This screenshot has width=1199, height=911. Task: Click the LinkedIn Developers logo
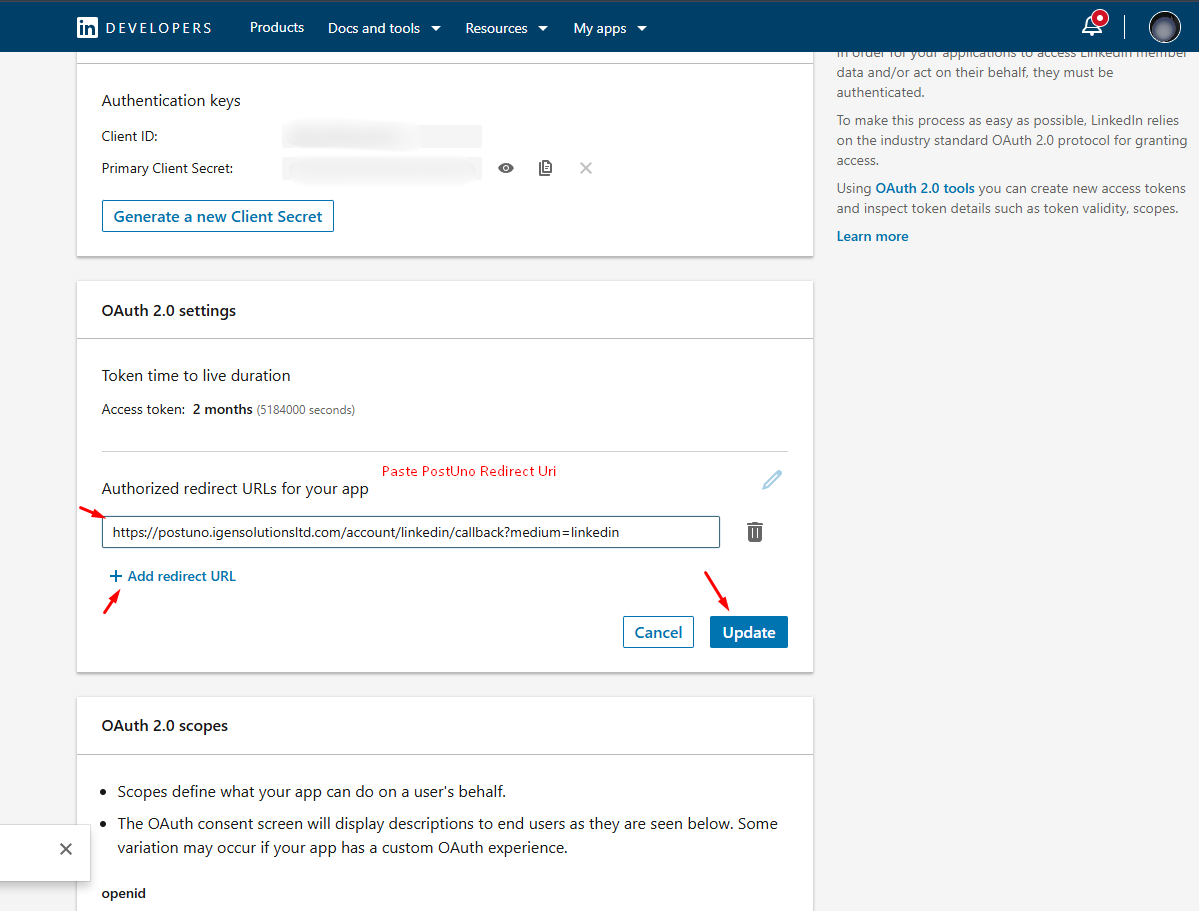[144, 28]
